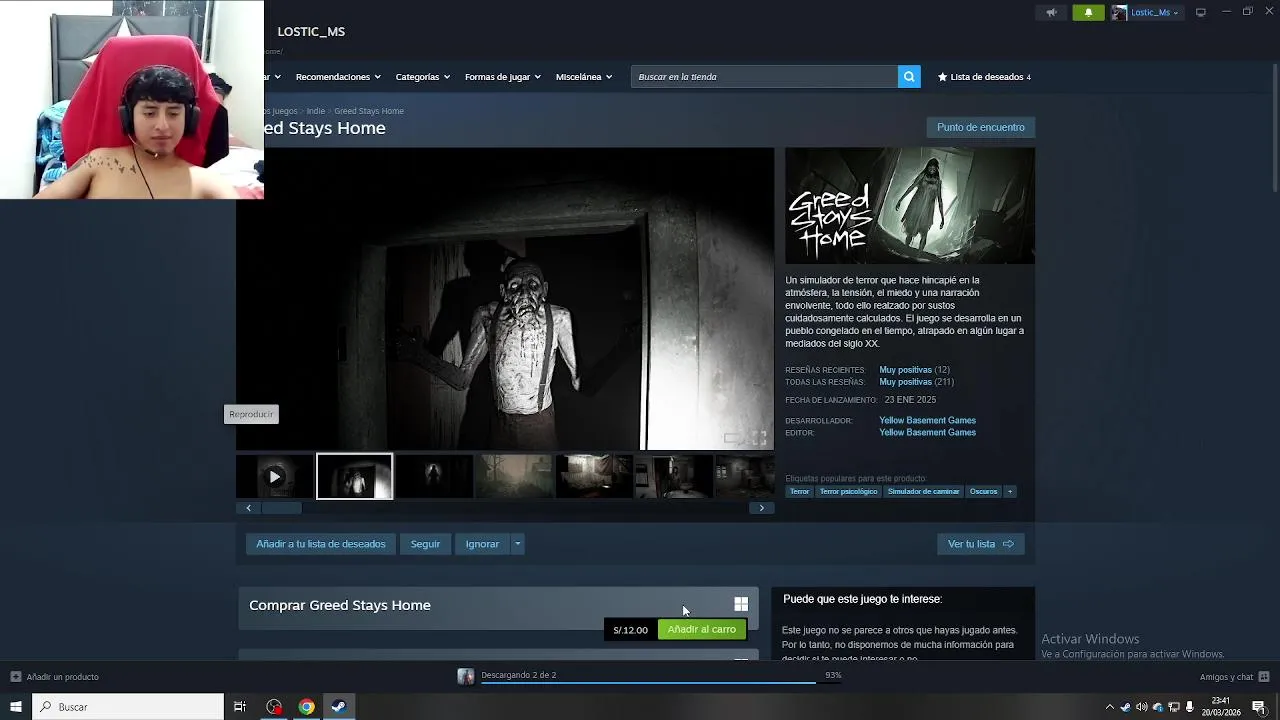Open Windows Start menu
Image resolution: width=1280 pixels, height=720 pixels.
(15, 707)
